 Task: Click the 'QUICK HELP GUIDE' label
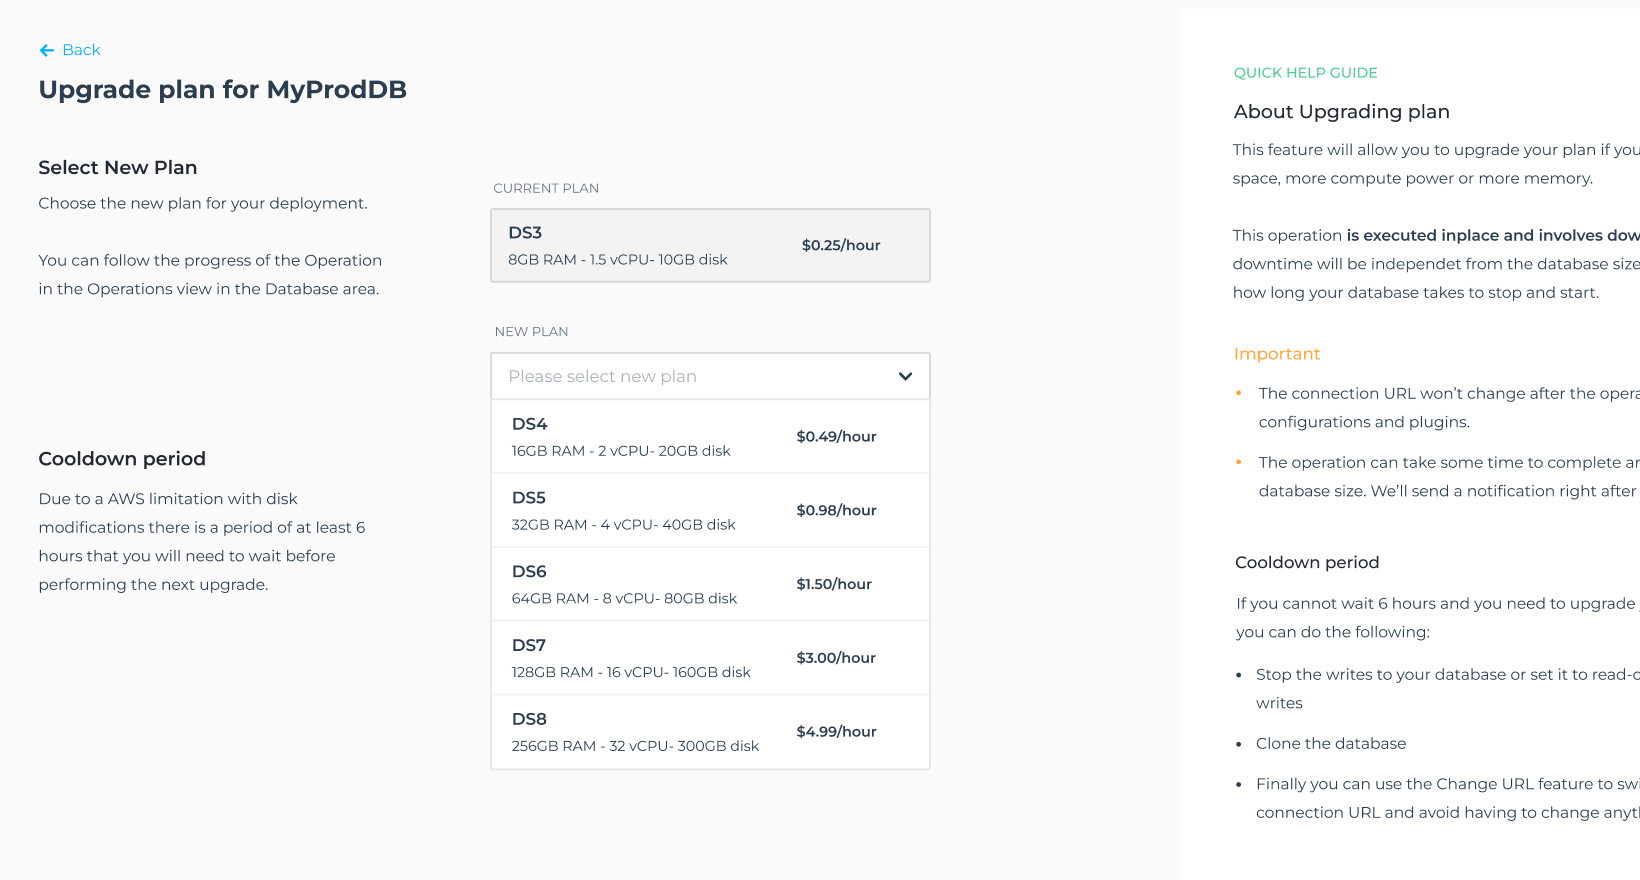coord(1305,73)
